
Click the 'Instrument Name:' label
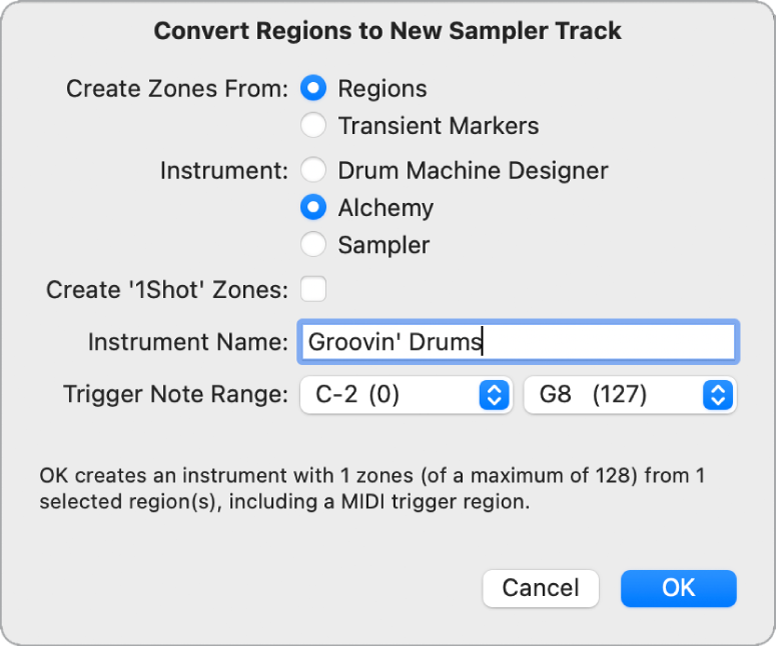(188, 342)
